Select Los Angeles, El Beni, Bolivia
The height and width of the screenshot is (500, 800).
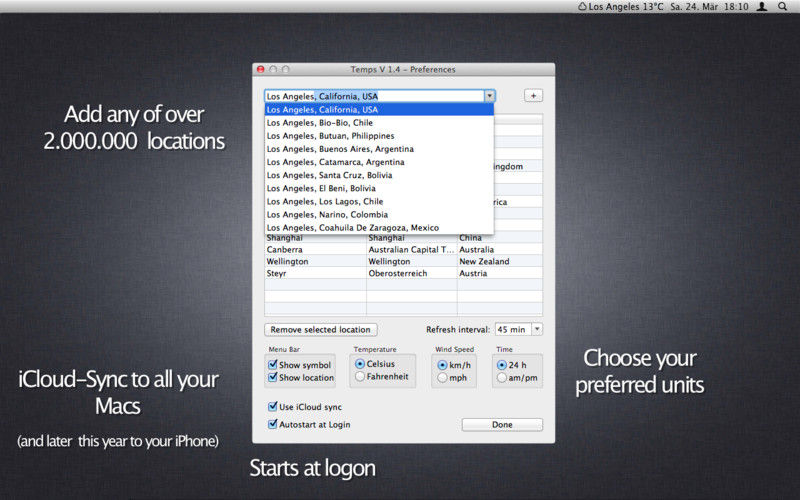point(379,188)
